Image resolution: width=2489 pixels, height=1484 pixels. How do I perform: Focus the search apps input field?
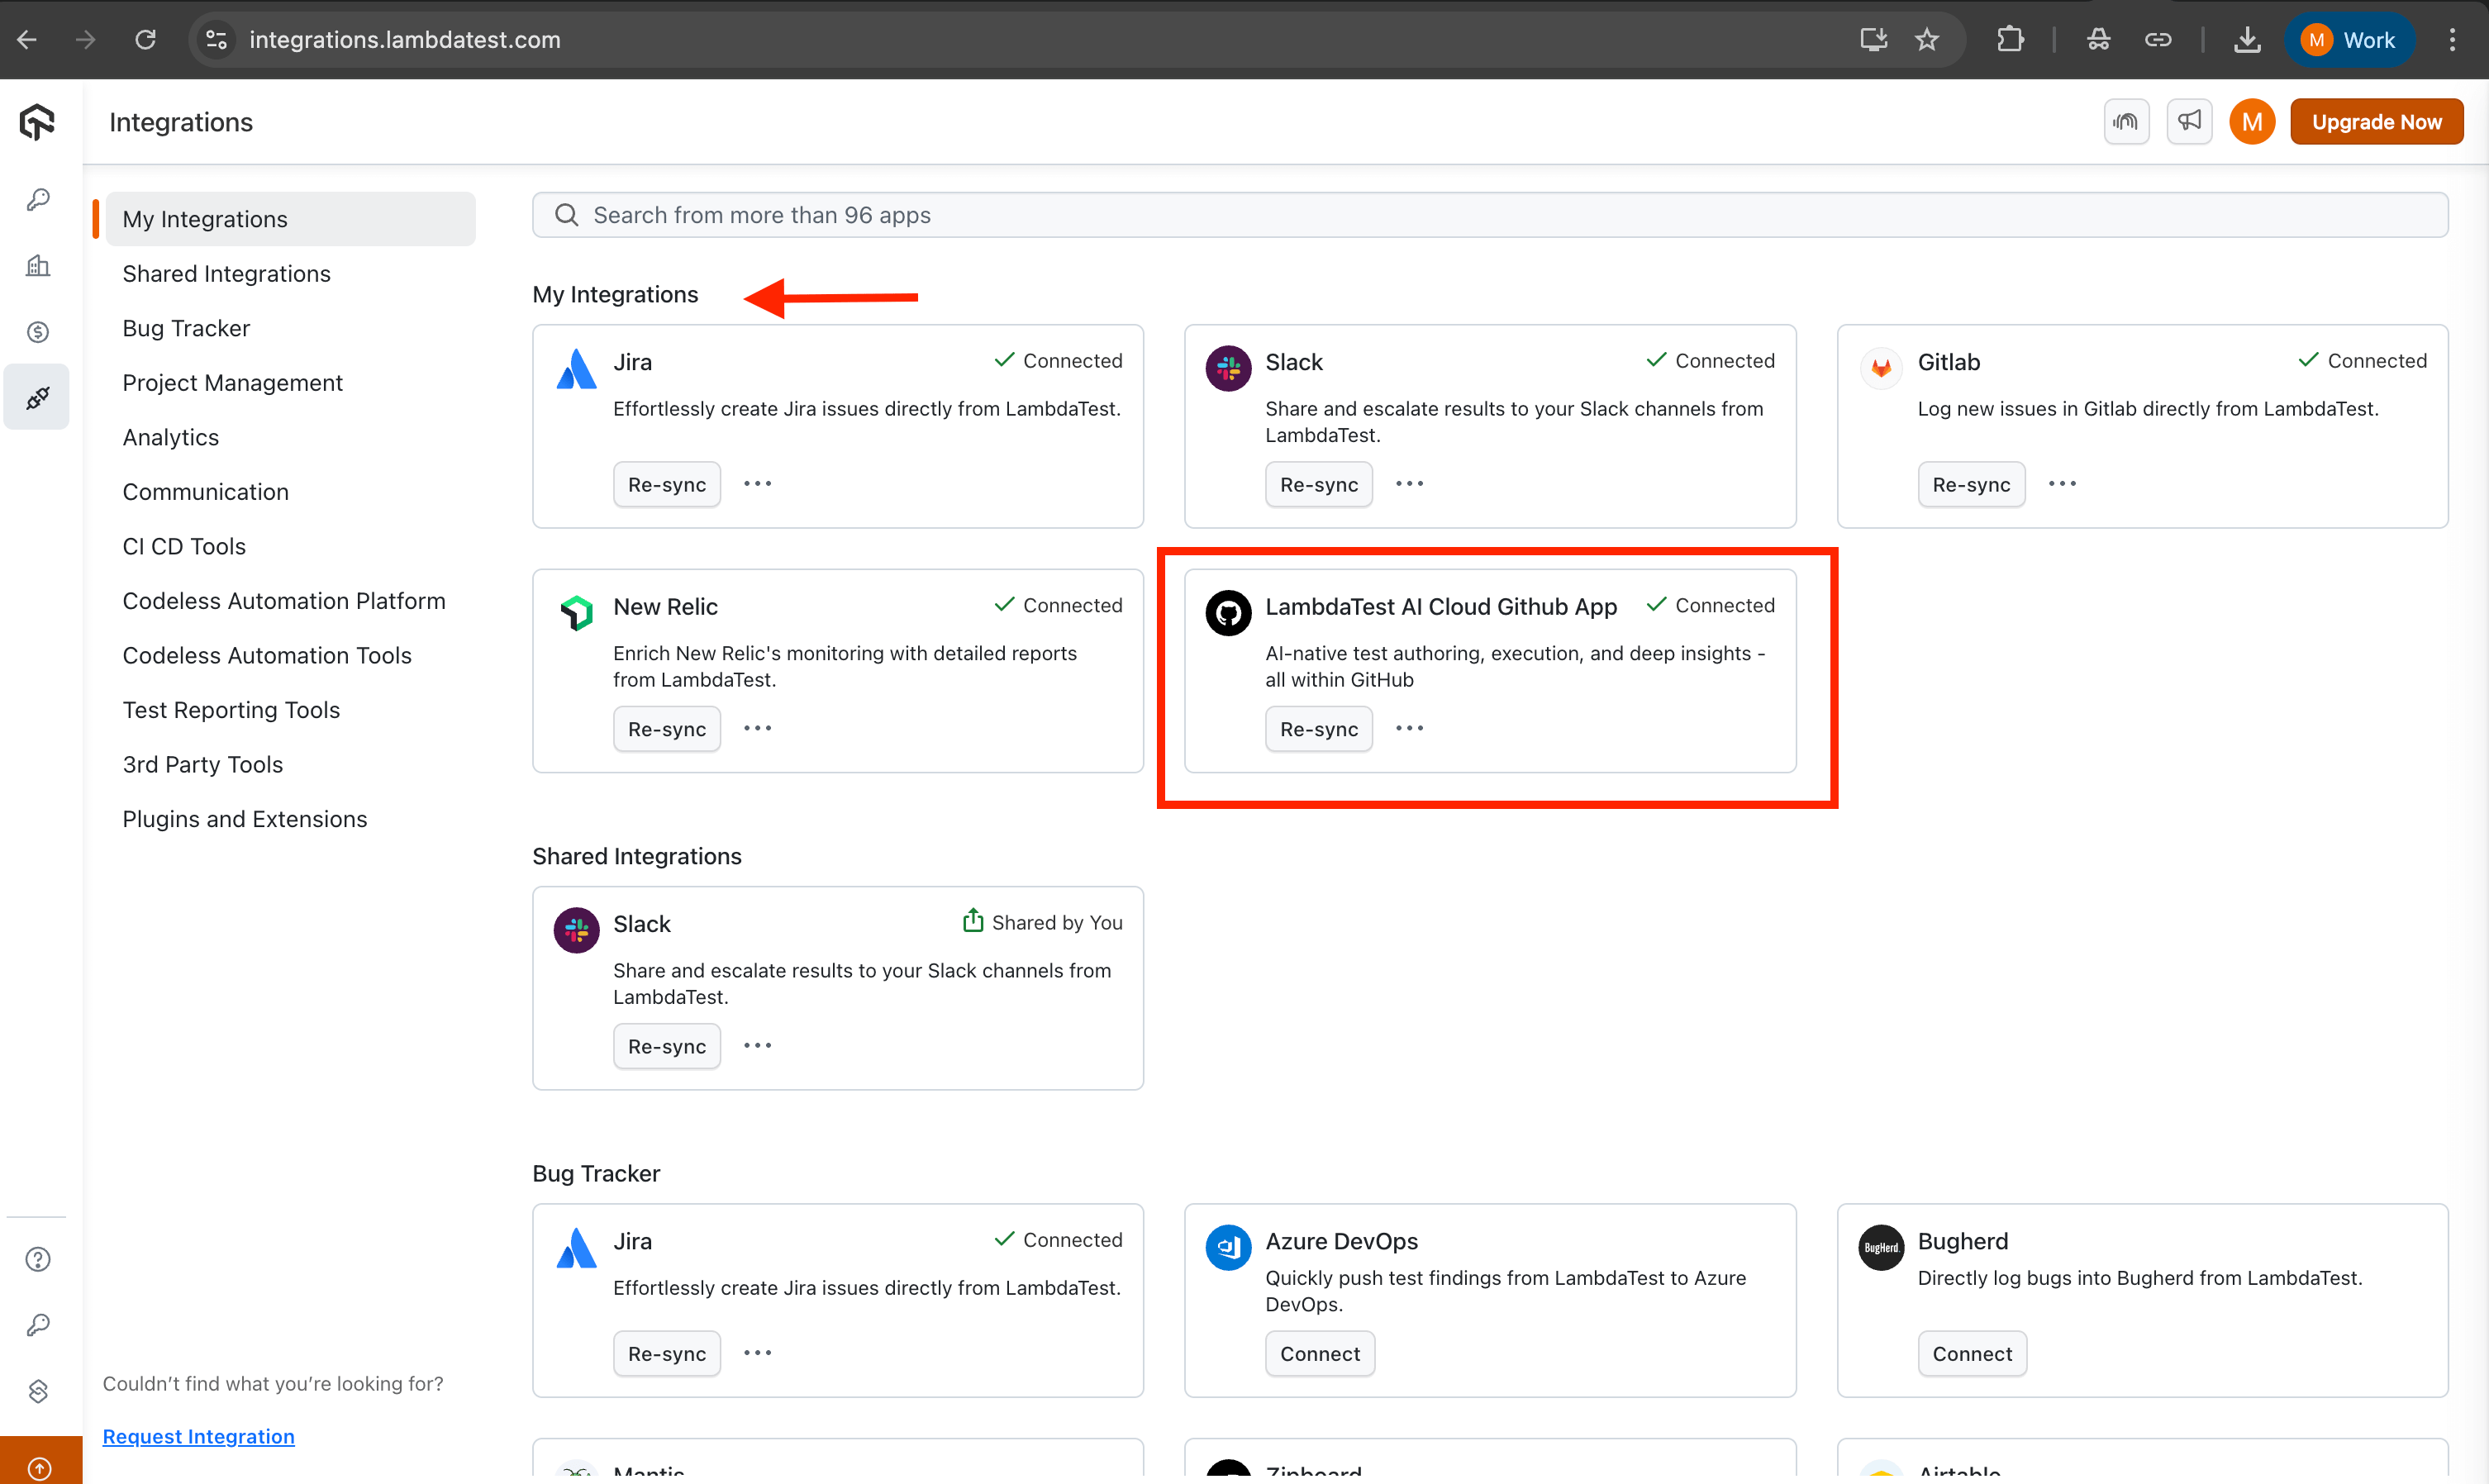coord(1490,215)
